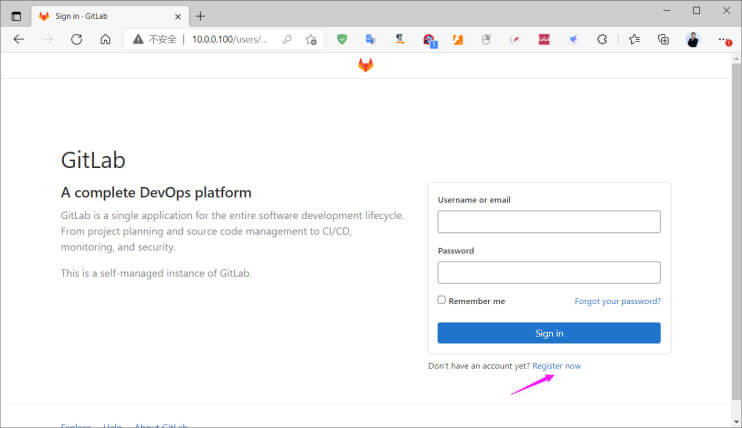Open the dark red square extension
Screen dimensions: 742x428
pos(544,40)
